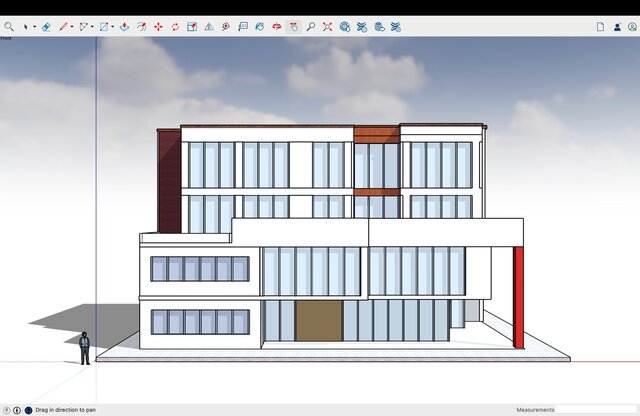Open the Extension Warehouse icon
This screenshot has width=640, height=416.
pyautogui.click(x=362, y=27)
